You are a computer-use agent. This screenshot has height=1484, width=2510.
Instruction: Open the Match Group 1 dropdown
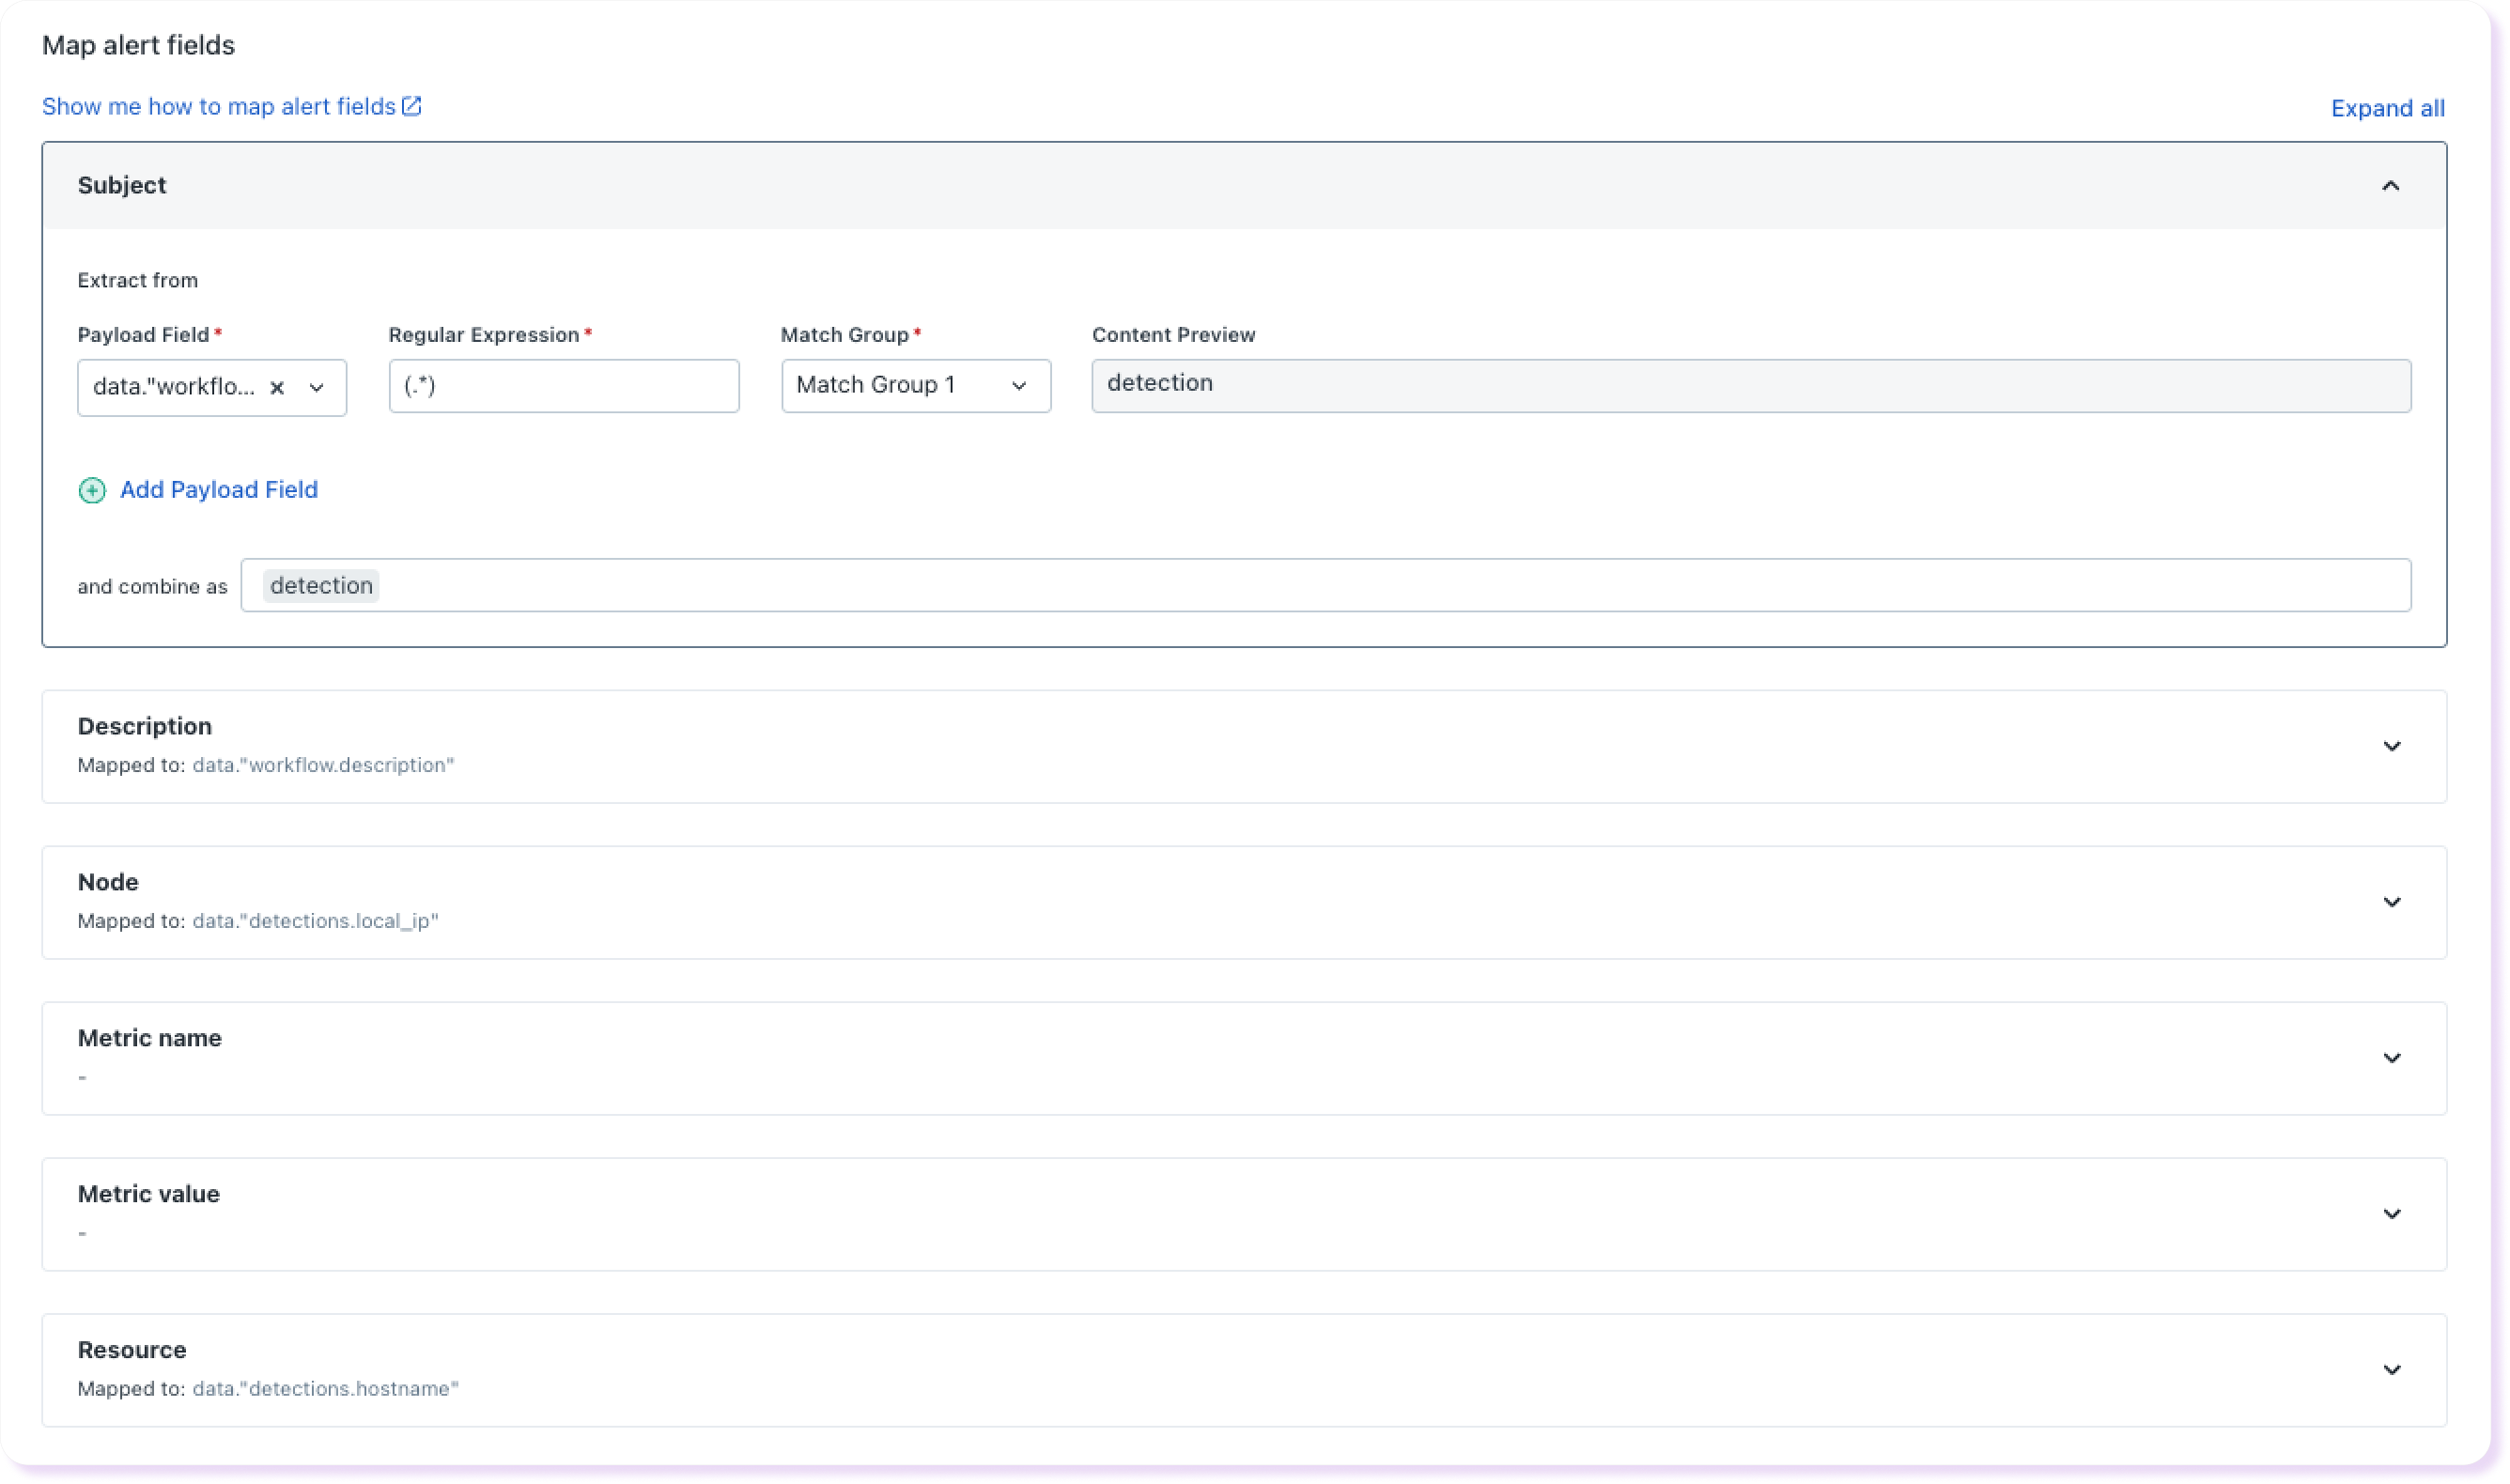tap(915, 385)
